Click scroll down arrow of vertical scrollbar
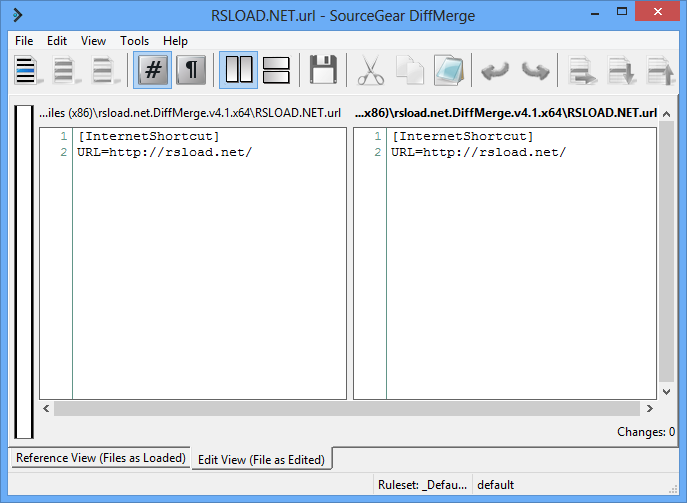687x503 pixels. [666, 392]
